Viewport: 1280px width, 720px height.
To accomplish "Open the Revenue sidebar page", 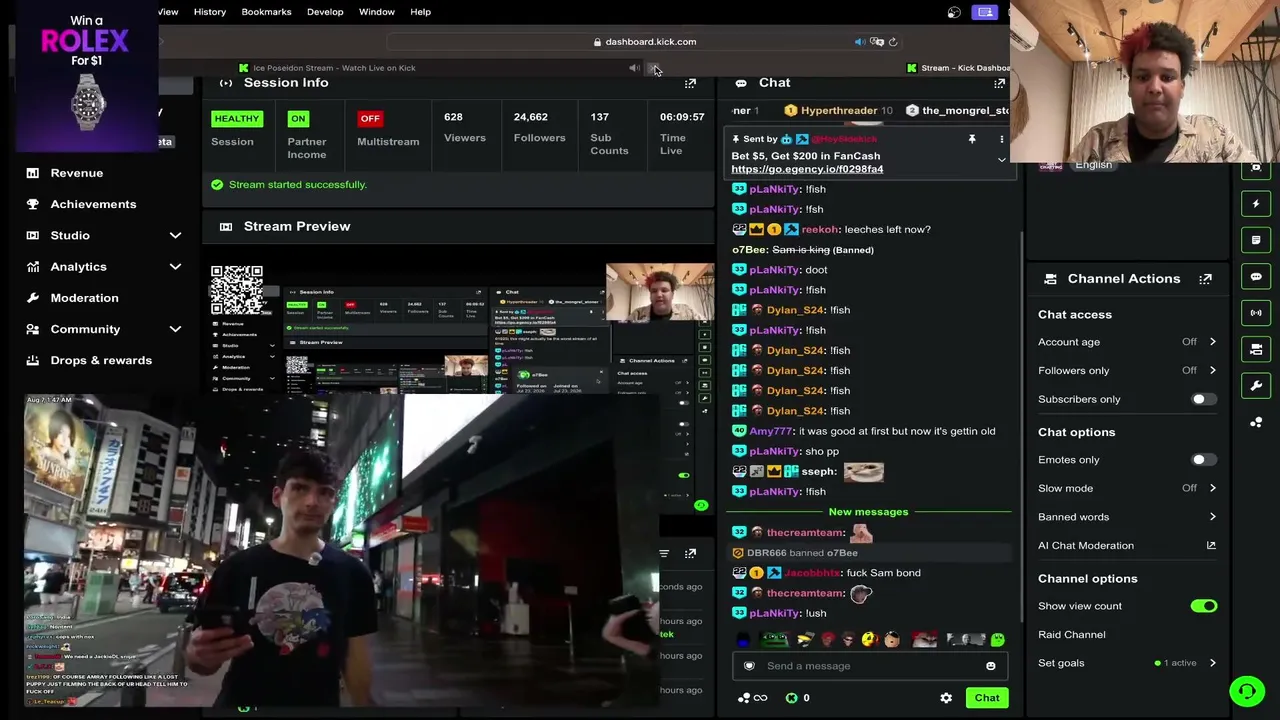I will [77, 173].
